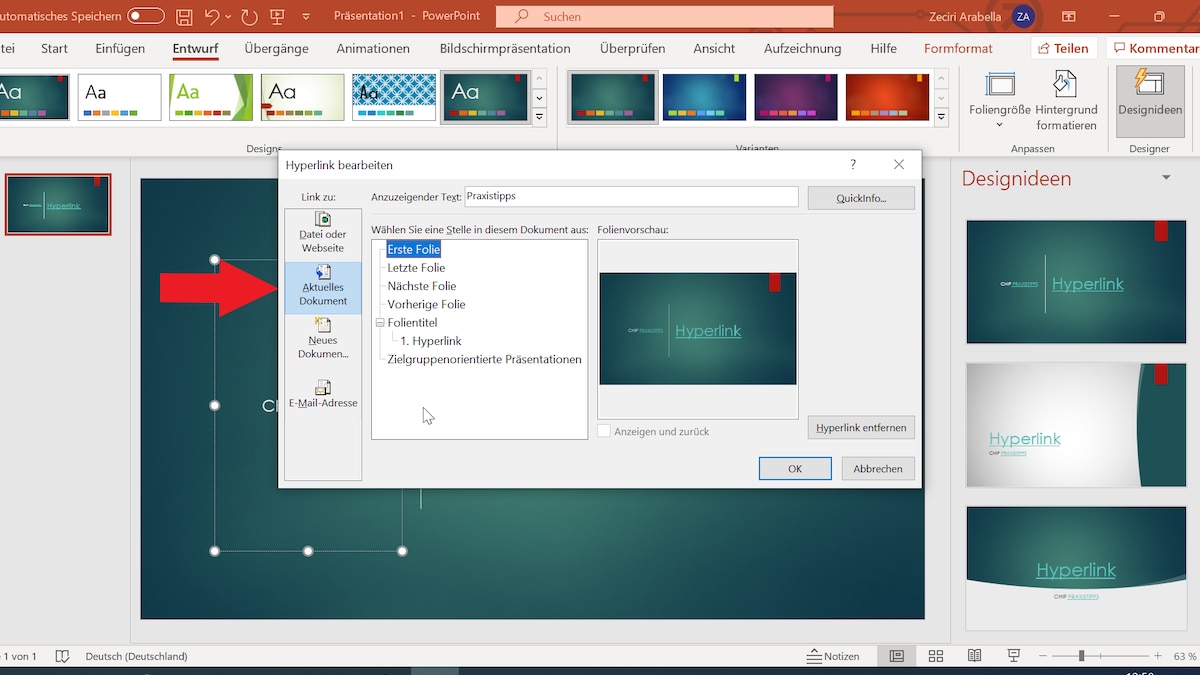Open the Notizen pane from status bar

coord(833,656)
